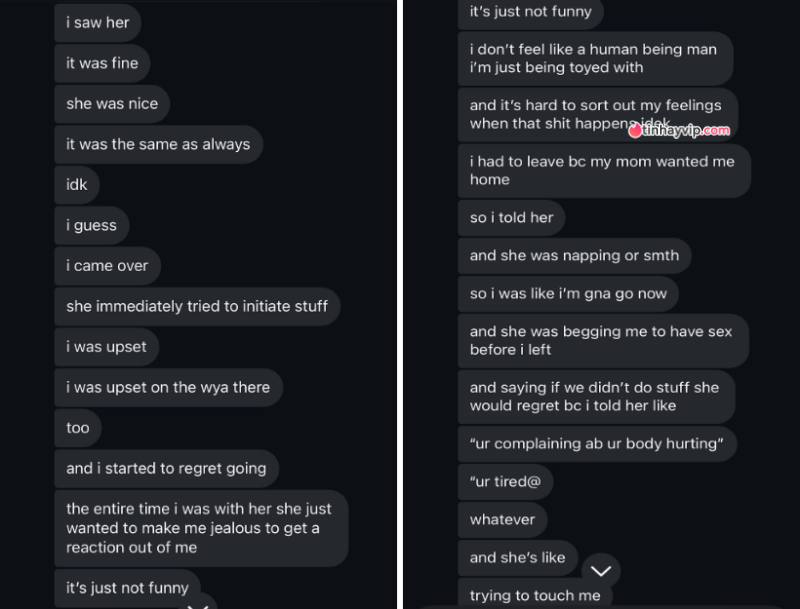
Task: Click the scroll-down chevron in left chat
Action: pyautogui.click(x=198, y=604)
